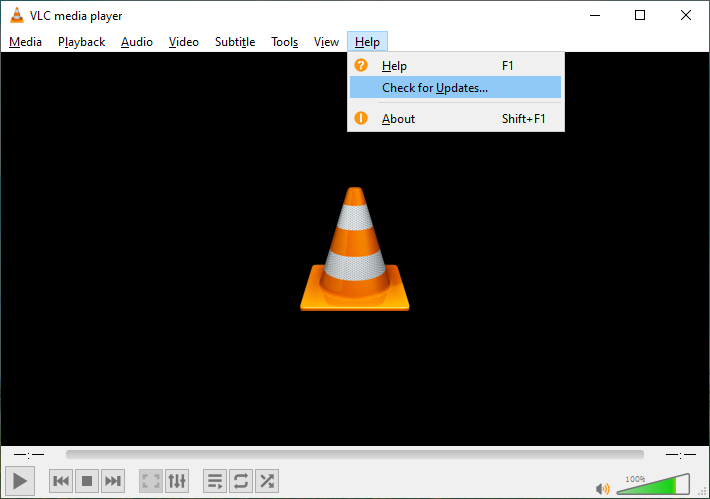Open the Playback menu
The width and height of the screenshot is (710, 499).
[x=82, y=42]
